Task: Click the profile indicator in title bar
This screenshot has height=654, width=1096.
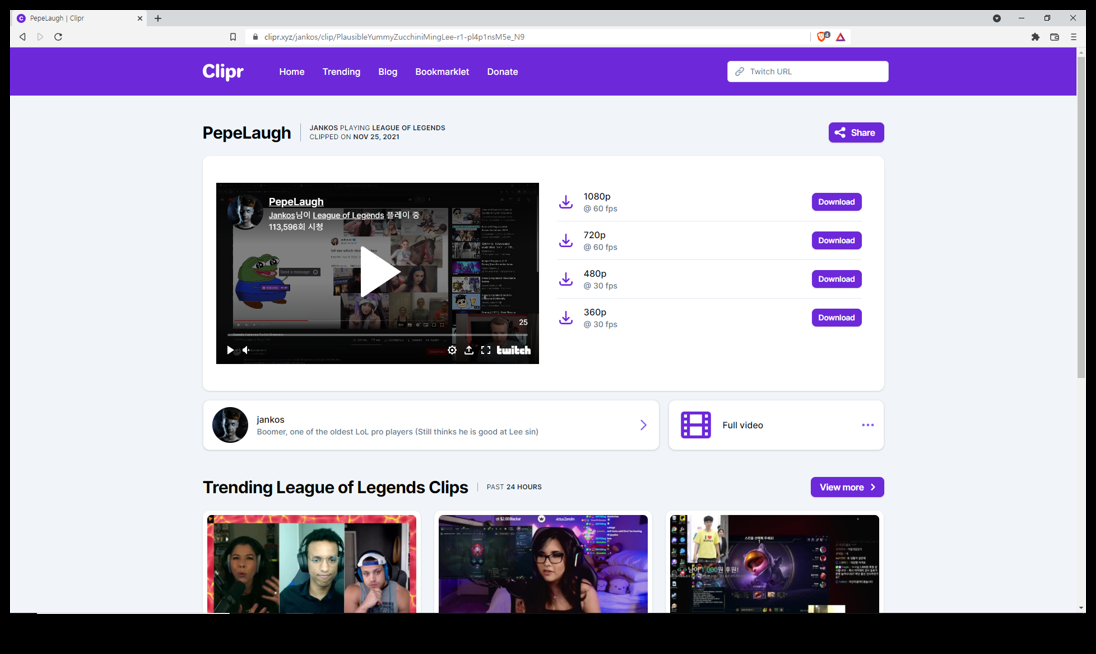Action: point(997,18)
